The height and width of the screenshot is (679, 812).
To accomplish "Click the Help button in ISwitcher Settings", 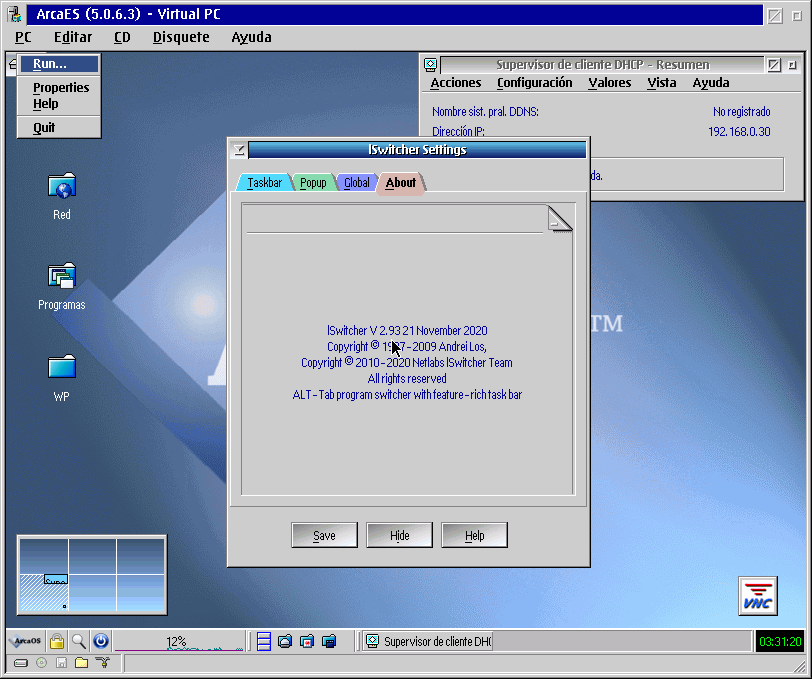I will pos(474,535).
